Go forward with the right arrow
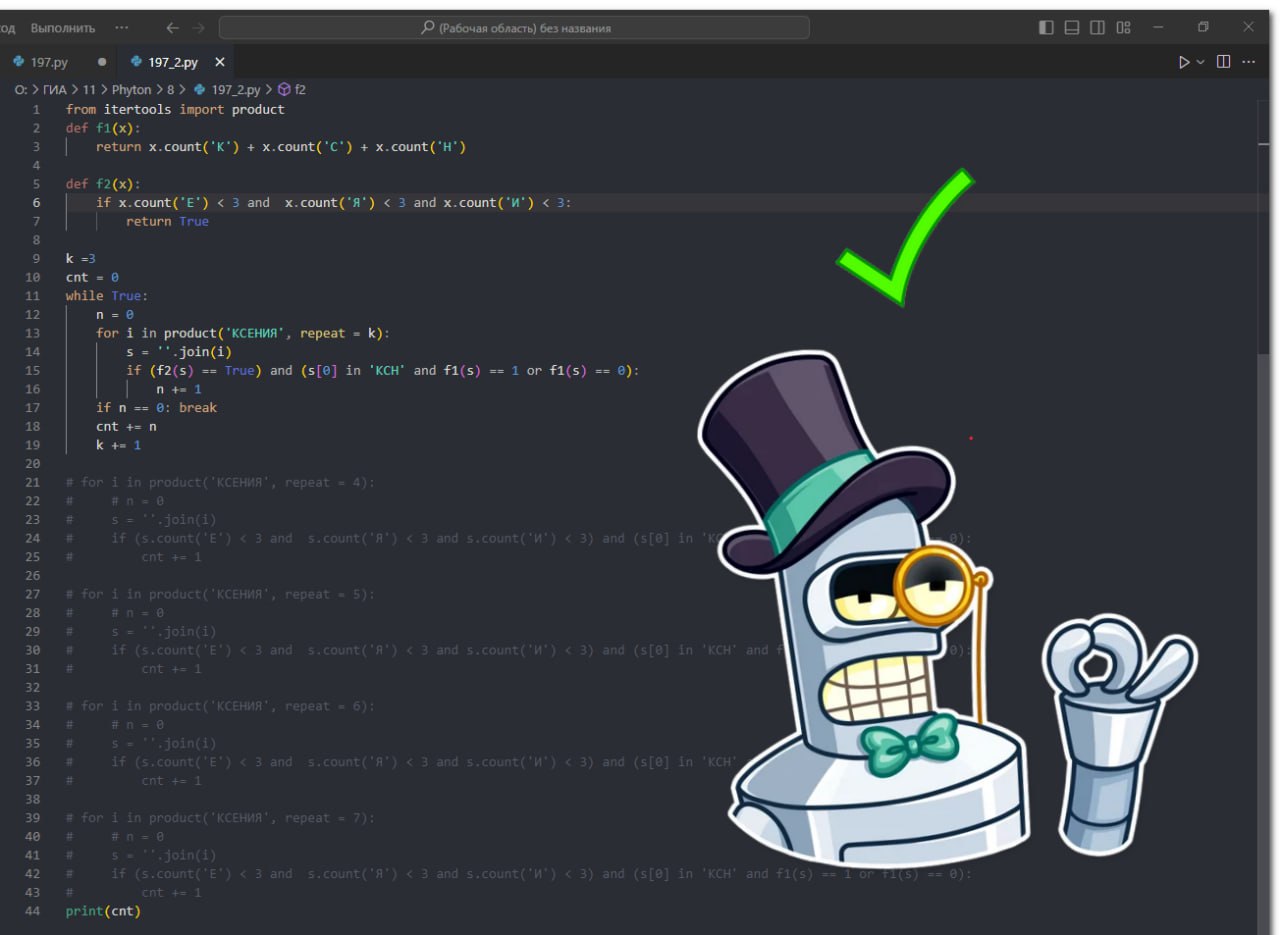The image size is (1280, 935). tap(197, 28)
